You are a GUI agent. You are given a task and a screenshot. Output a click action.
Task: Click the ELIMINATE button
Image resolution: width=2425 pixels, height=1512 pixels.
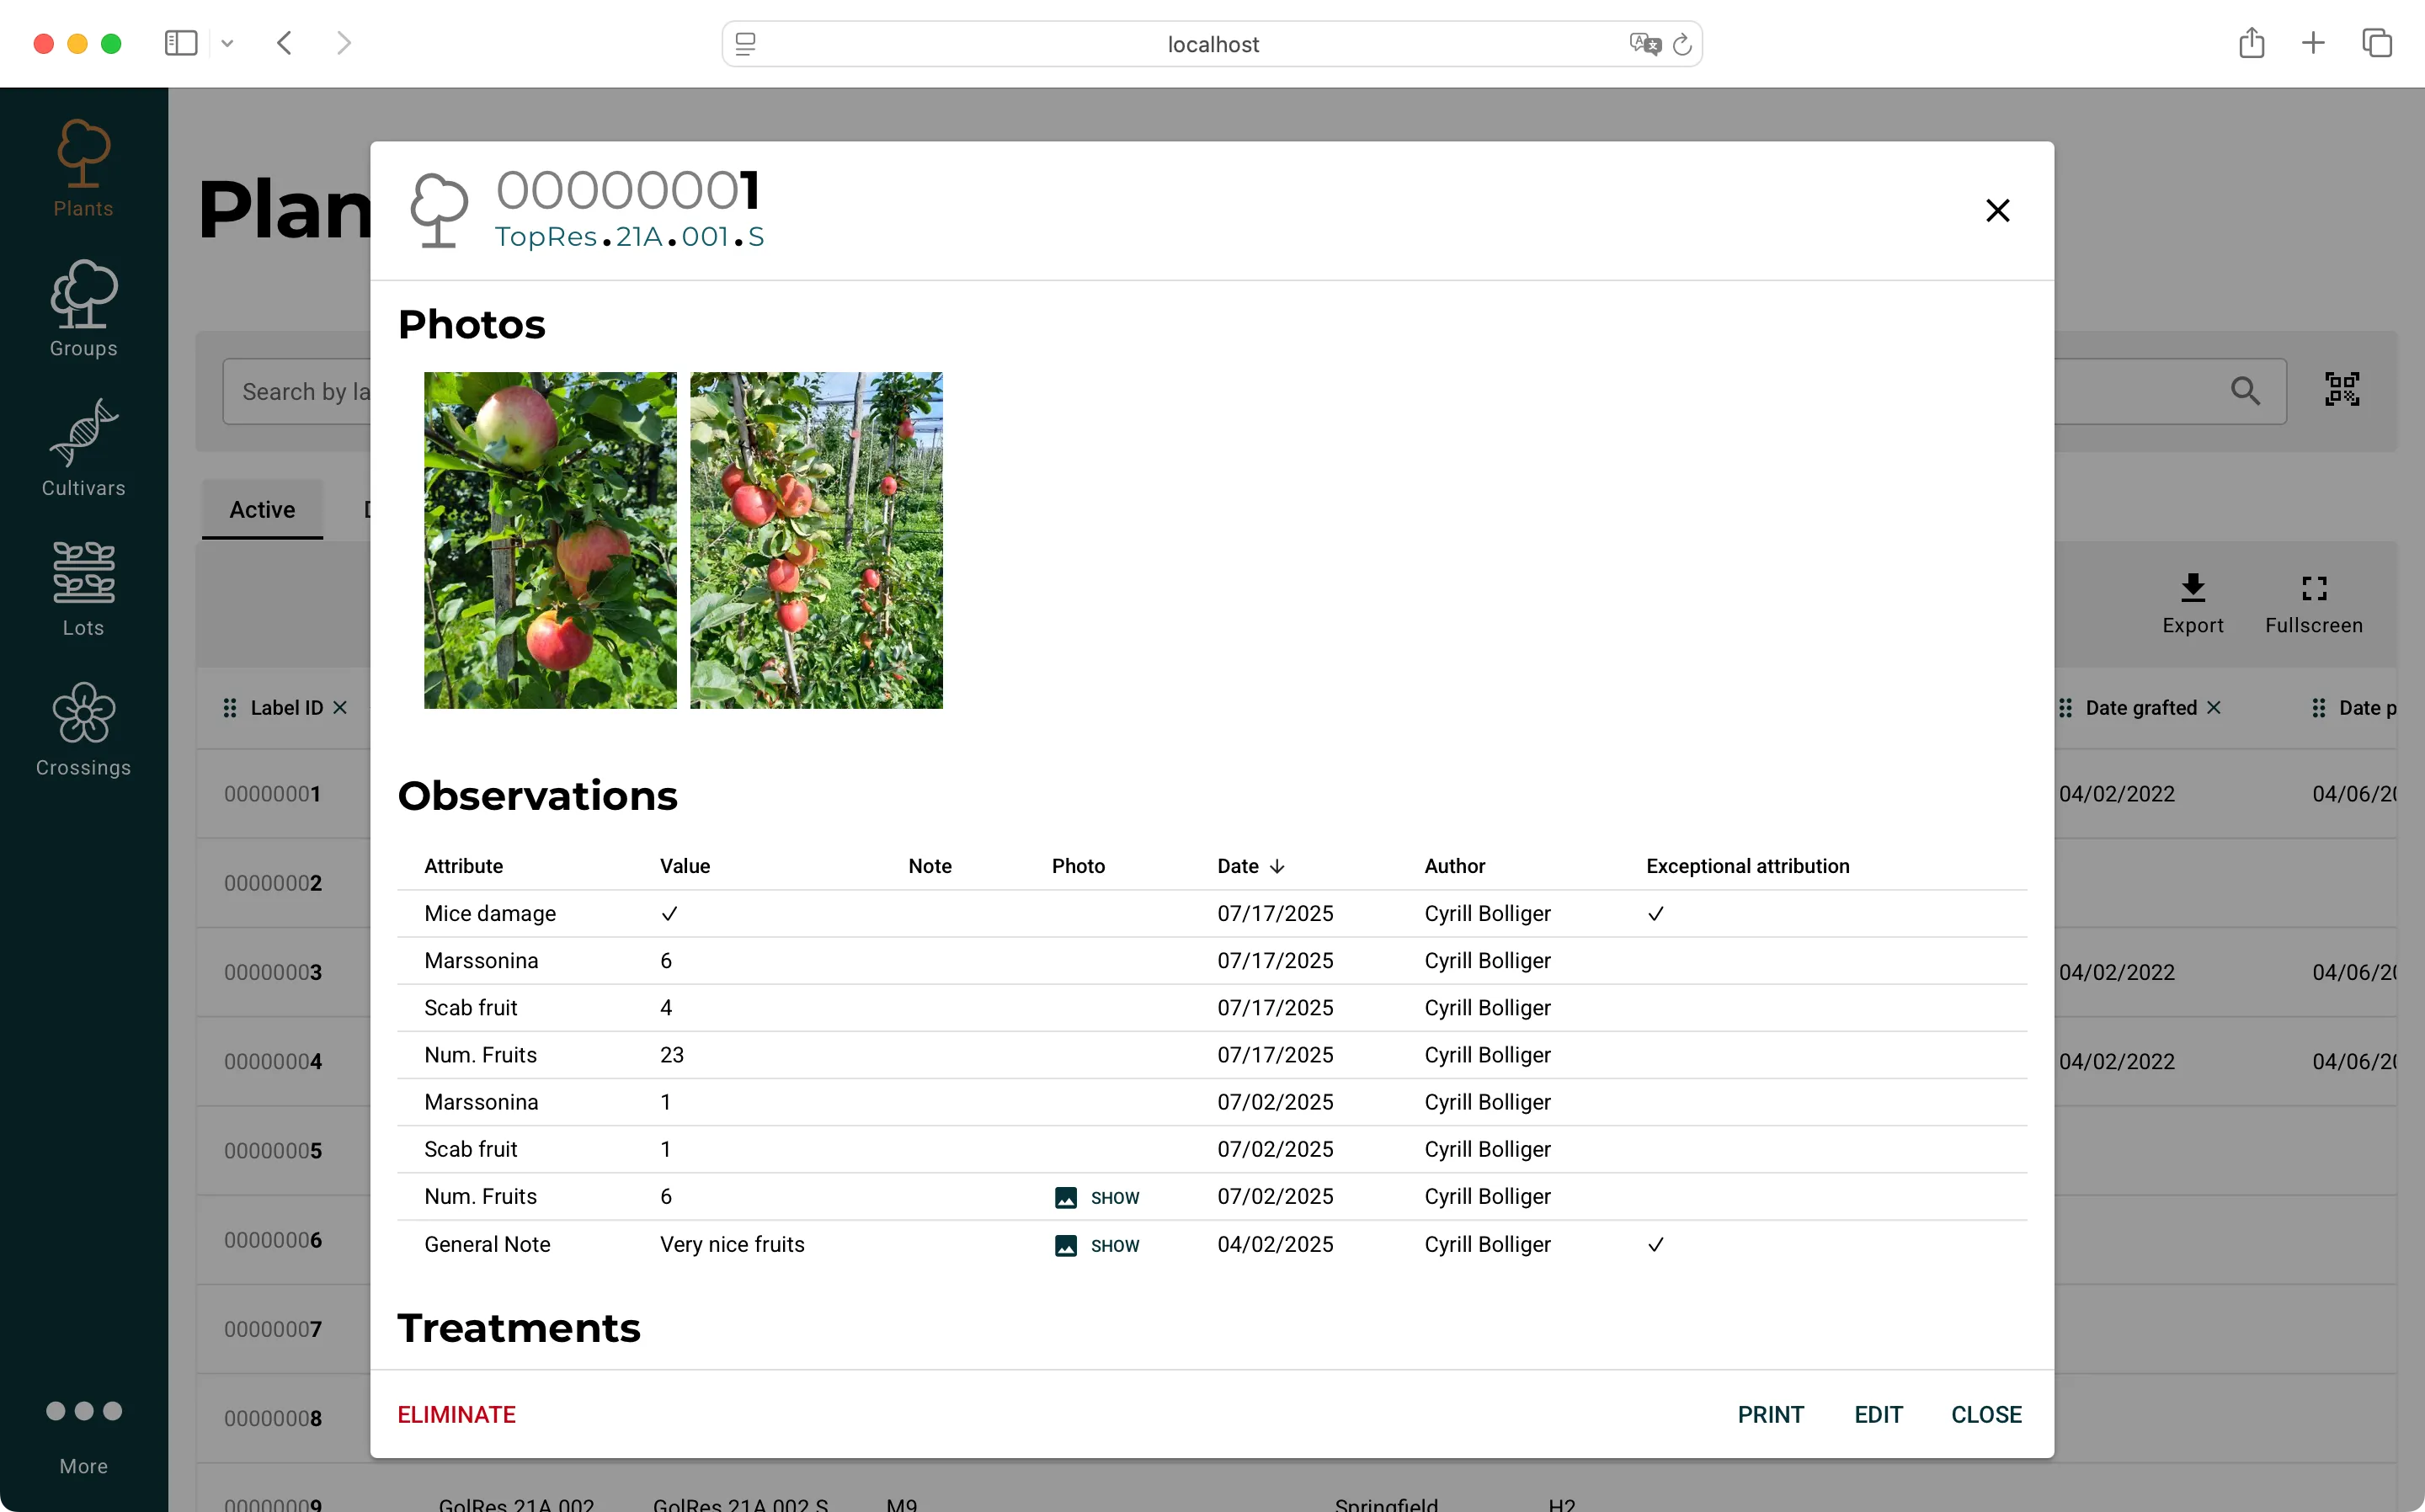(456, 1414)
